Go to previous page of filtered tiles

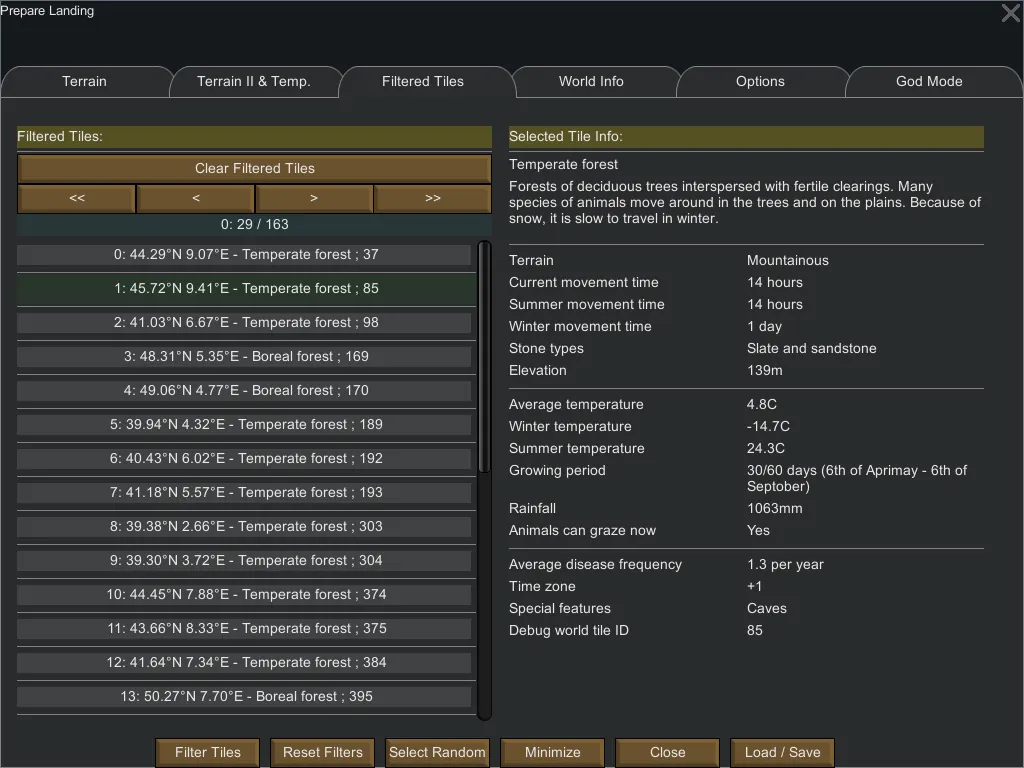tap(195, 198)
